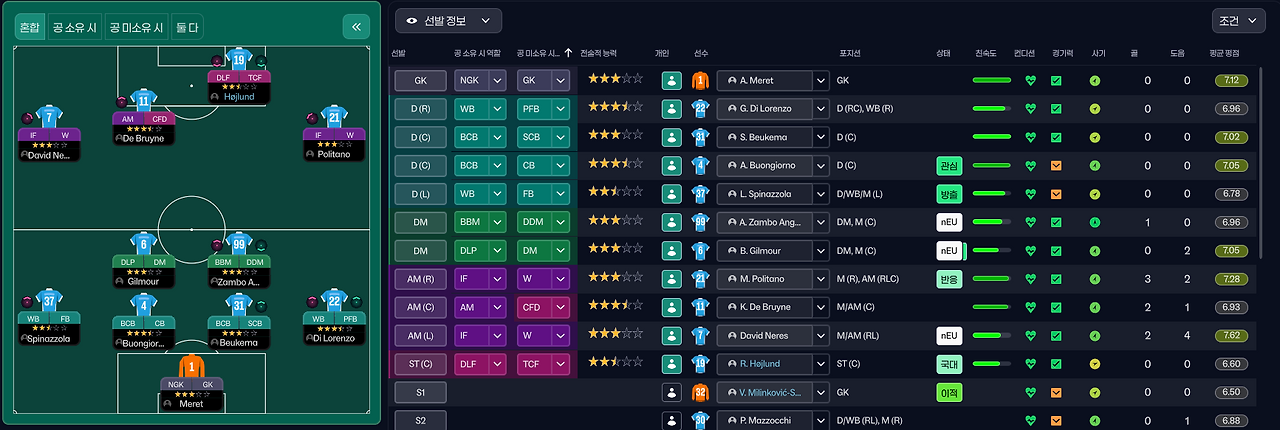The height and width of the screenshot is (430, 1280).
Task: Click the ST (C) position button
Action: [x=419, y=364]
